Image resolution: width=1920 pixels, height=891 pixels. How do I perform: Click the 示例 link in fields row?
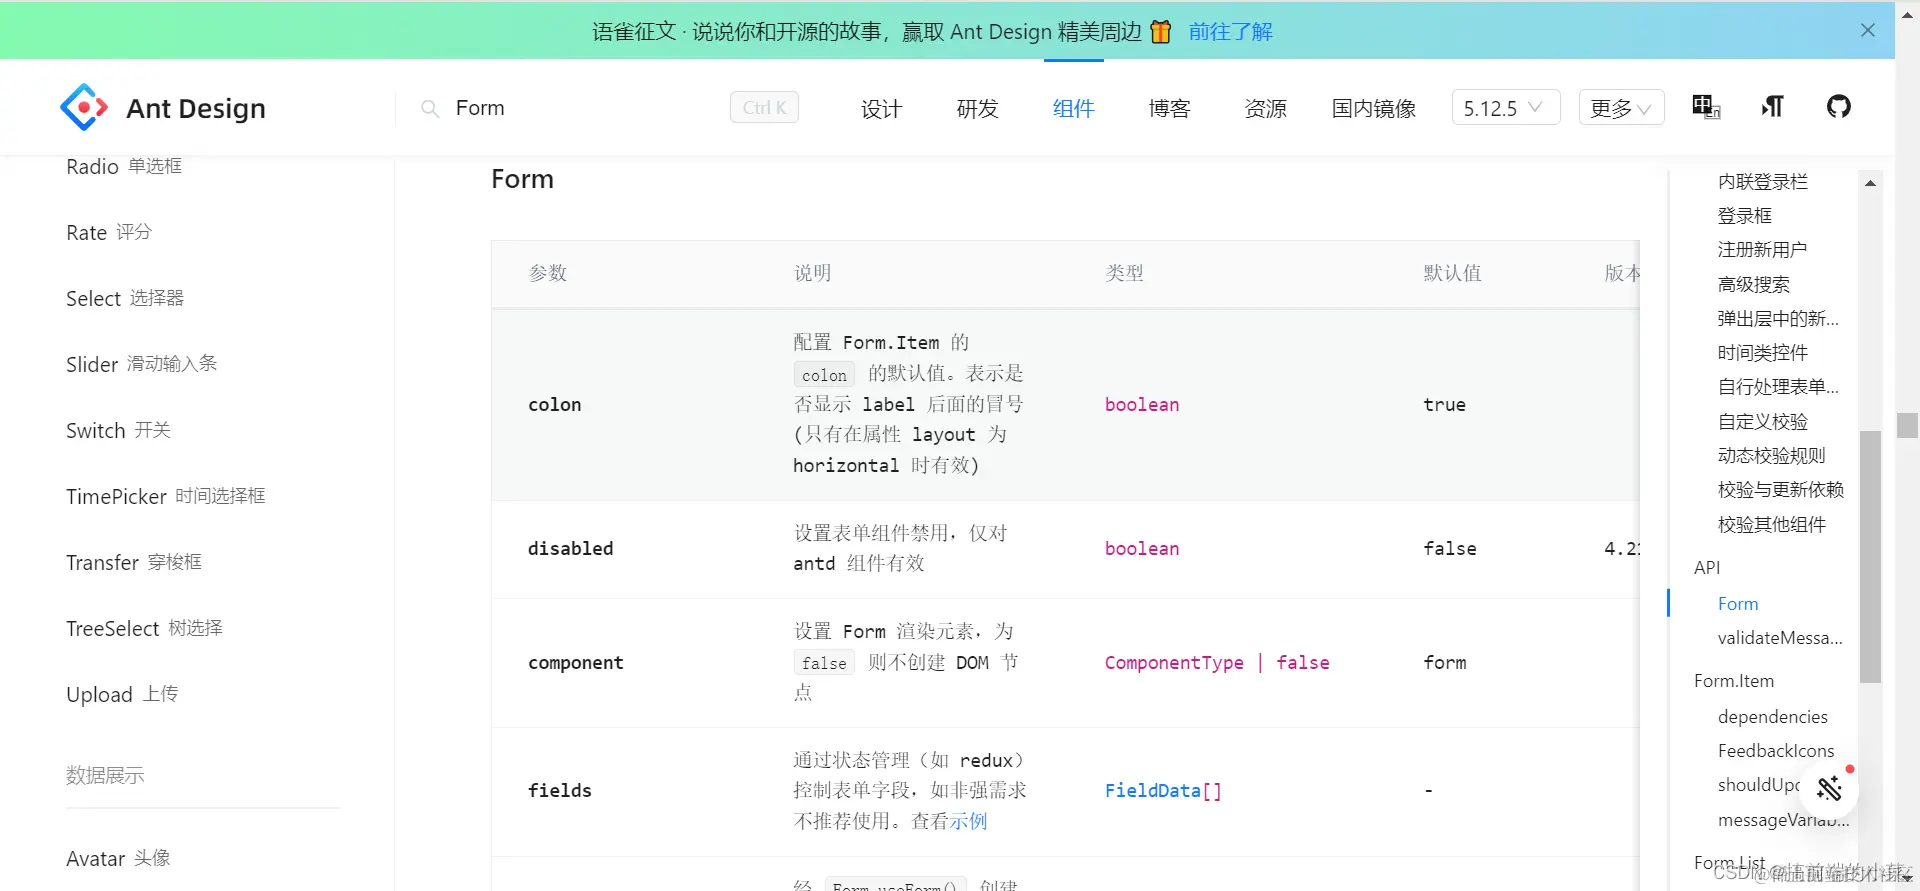[968, 821]
